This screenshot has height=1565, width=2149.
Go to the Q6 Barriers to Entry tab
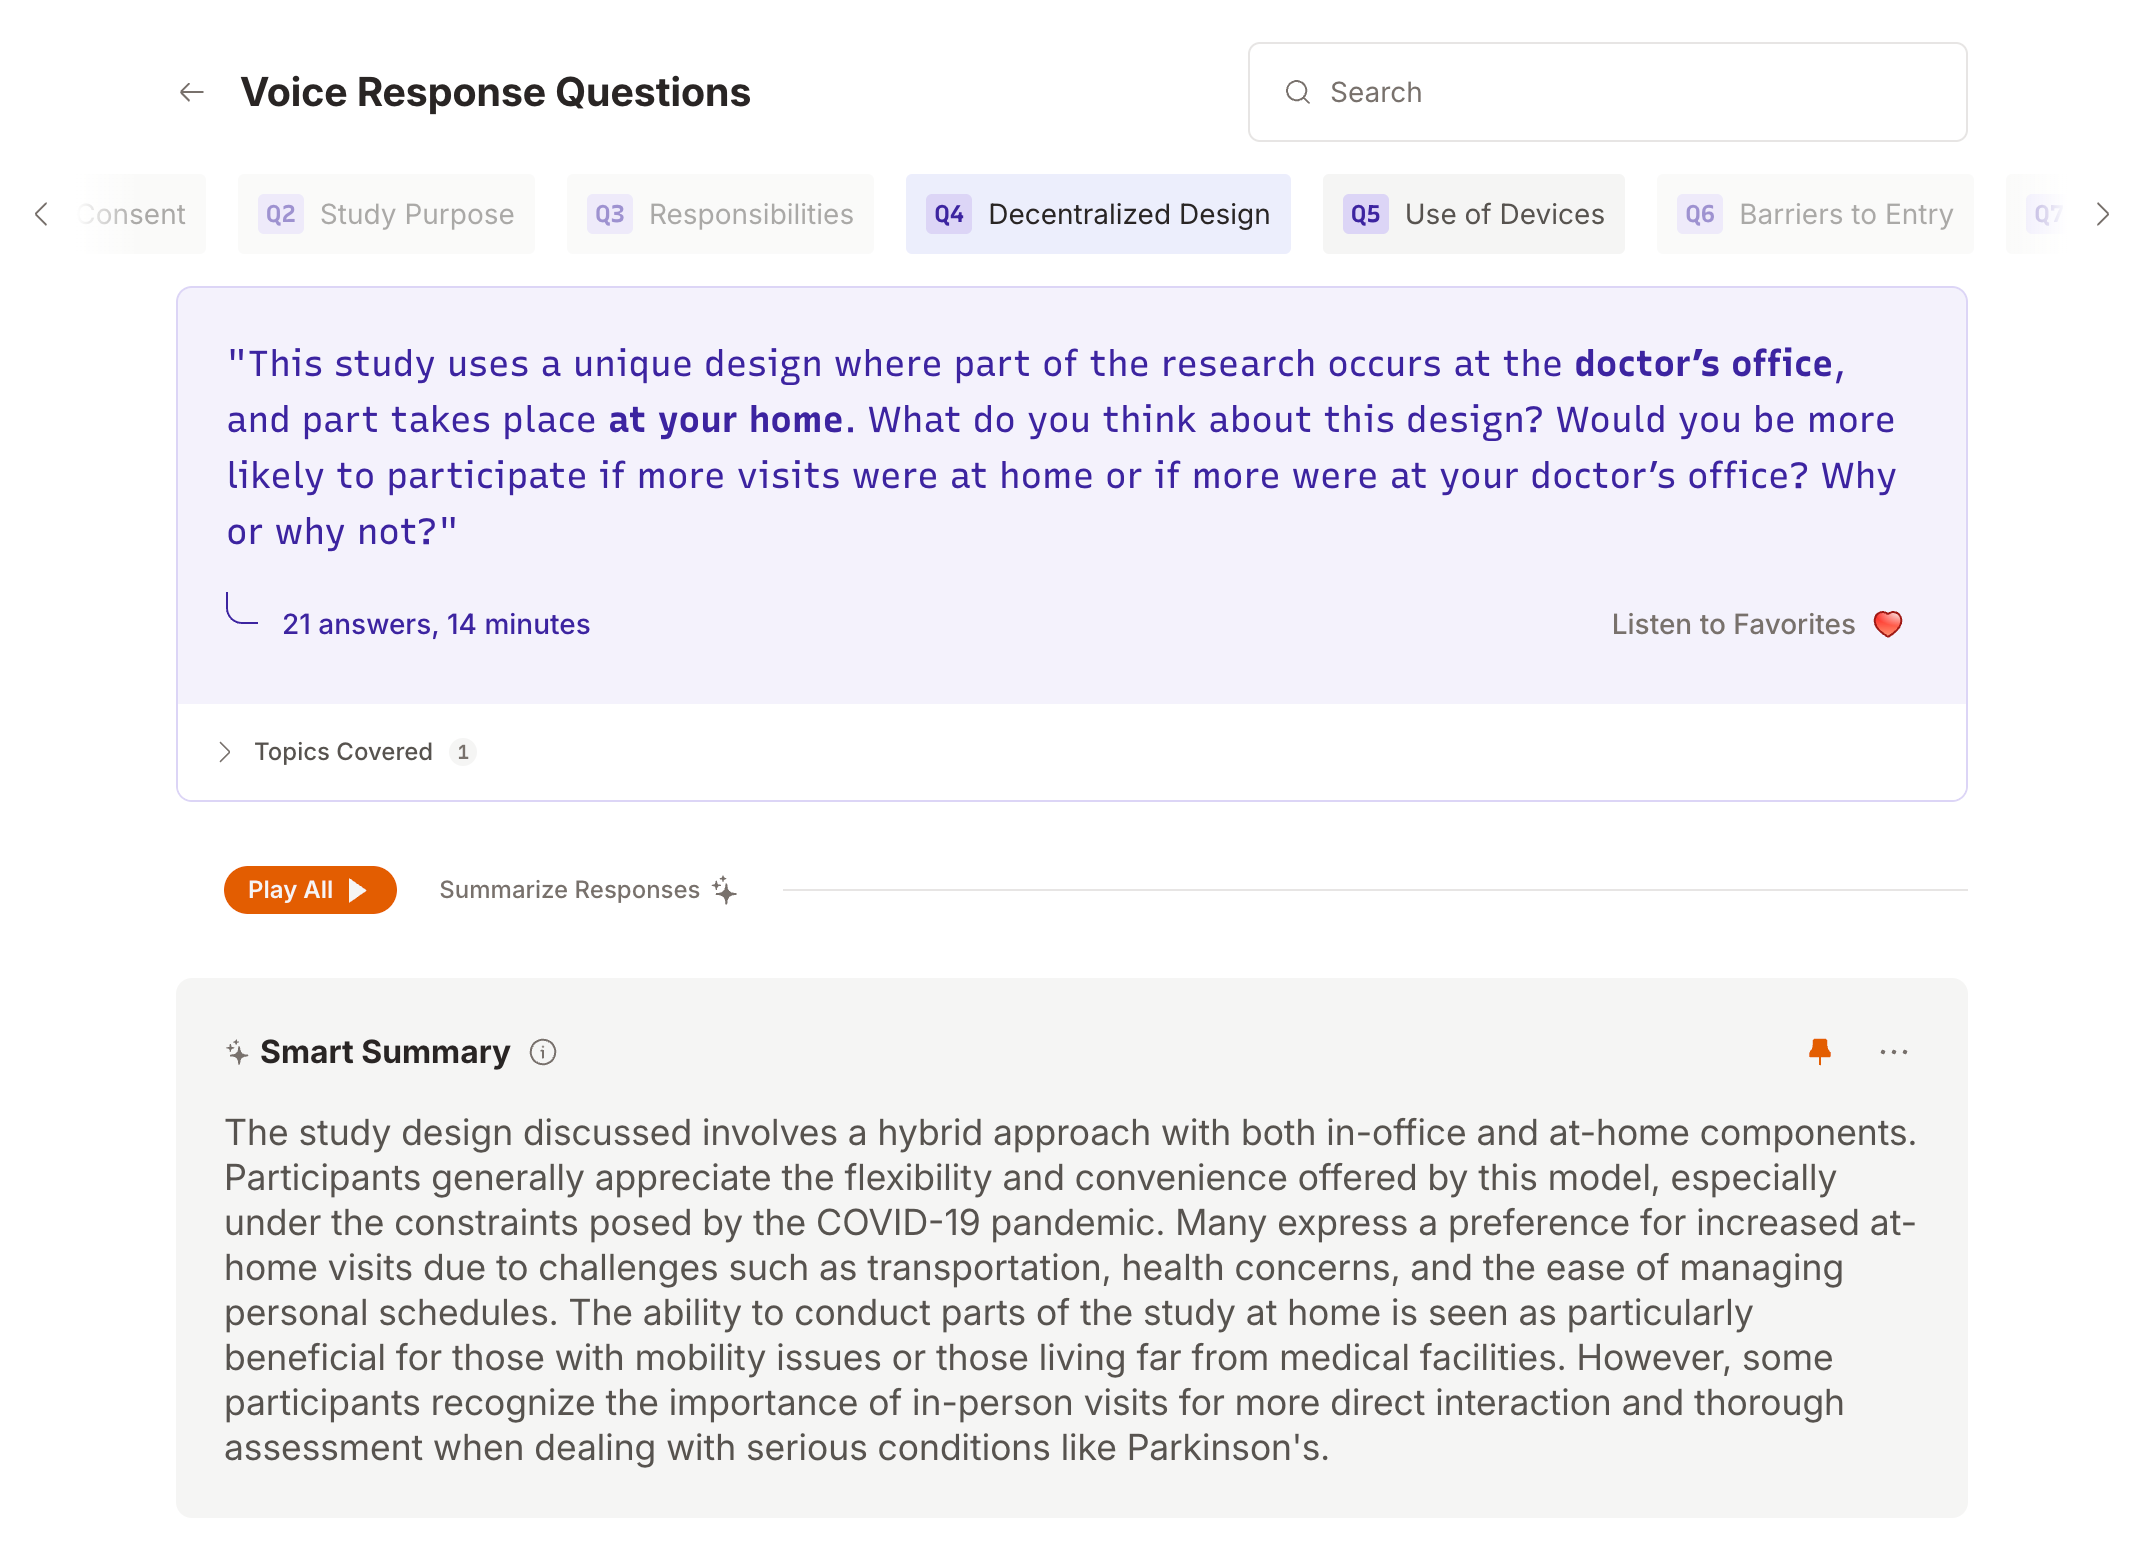[1815, 214]
